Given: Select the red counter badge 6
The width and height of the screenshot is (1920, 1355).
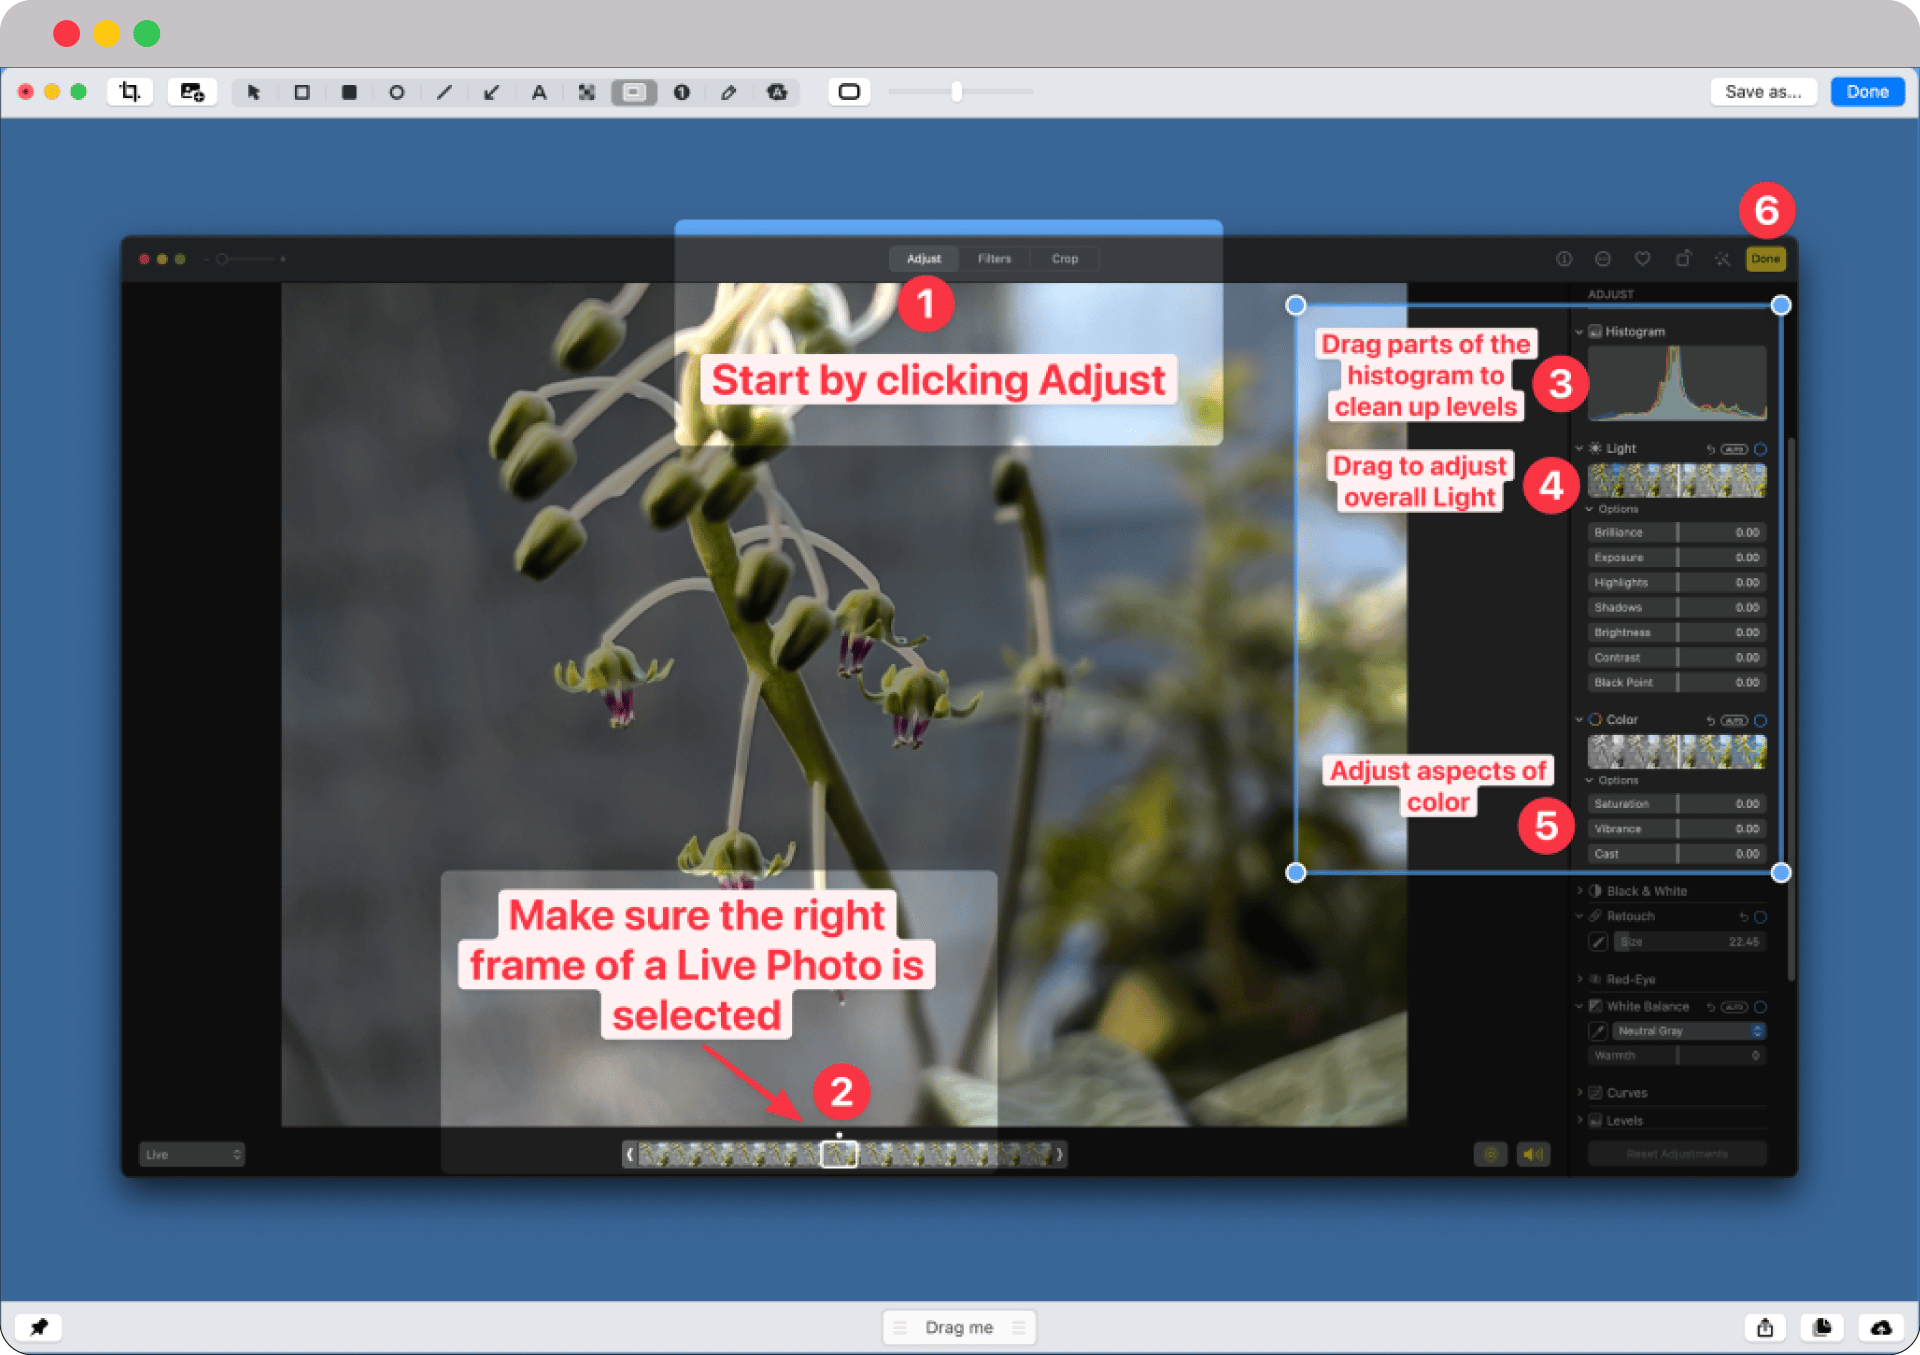Looking at the screenshot, I should [1766, 211].
